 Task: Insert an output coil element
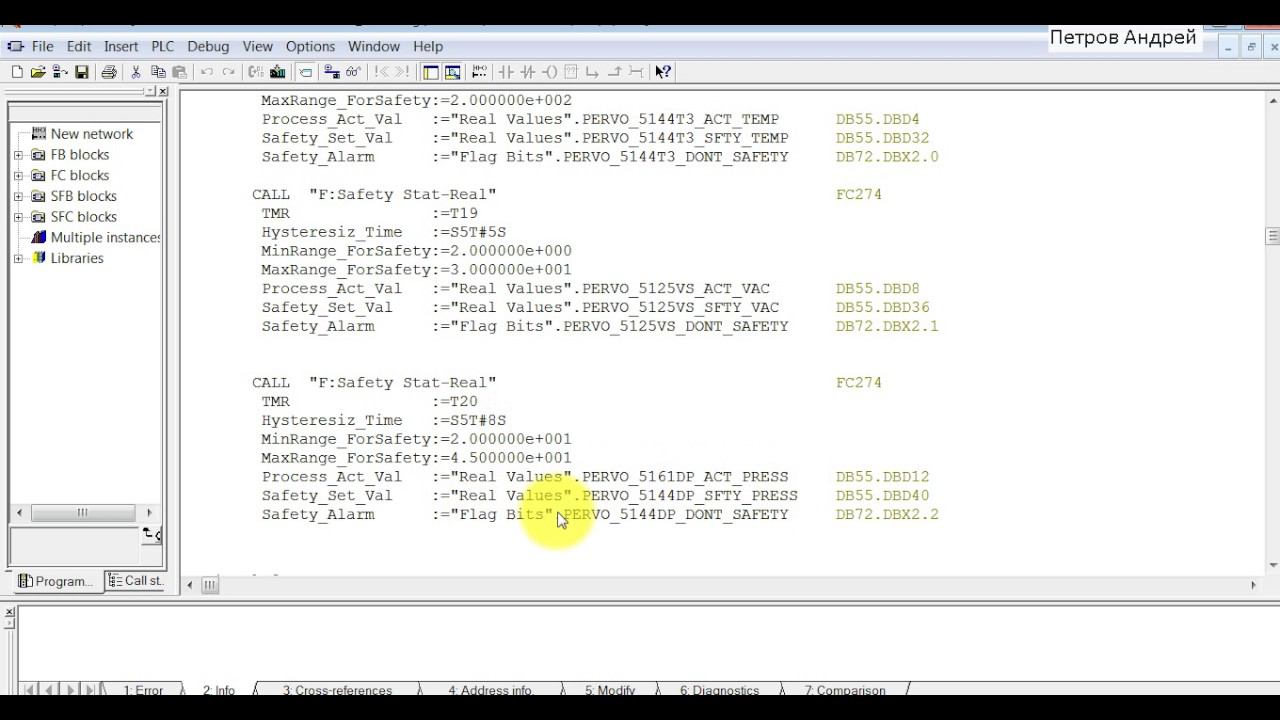[x=550, y=72]
